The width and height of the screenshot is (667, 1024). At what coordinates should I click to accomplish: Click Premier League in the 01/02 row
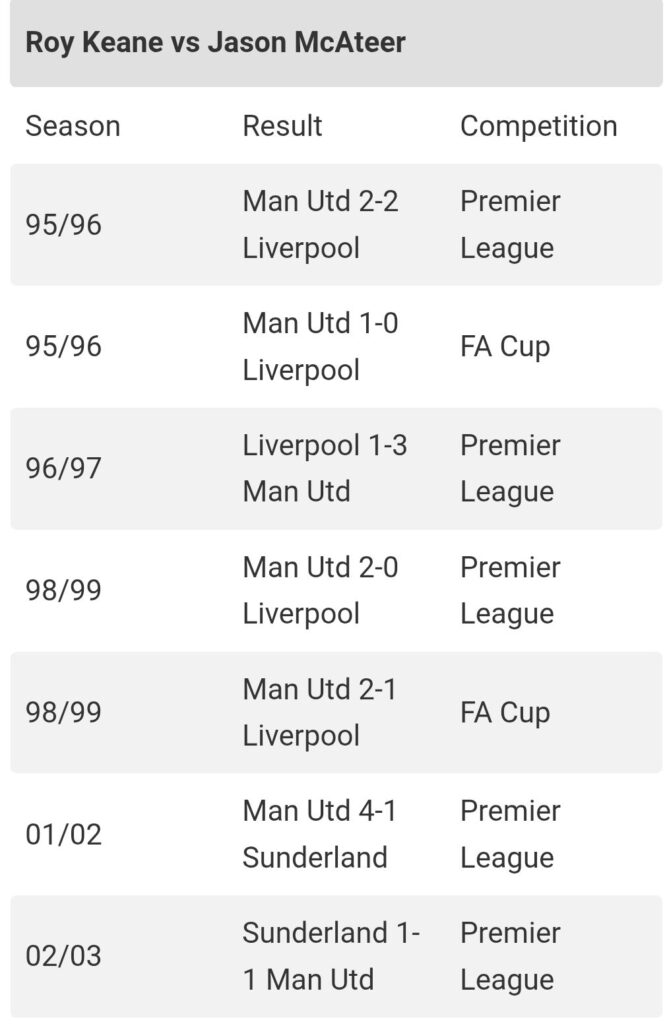click(x=510, y=834)
